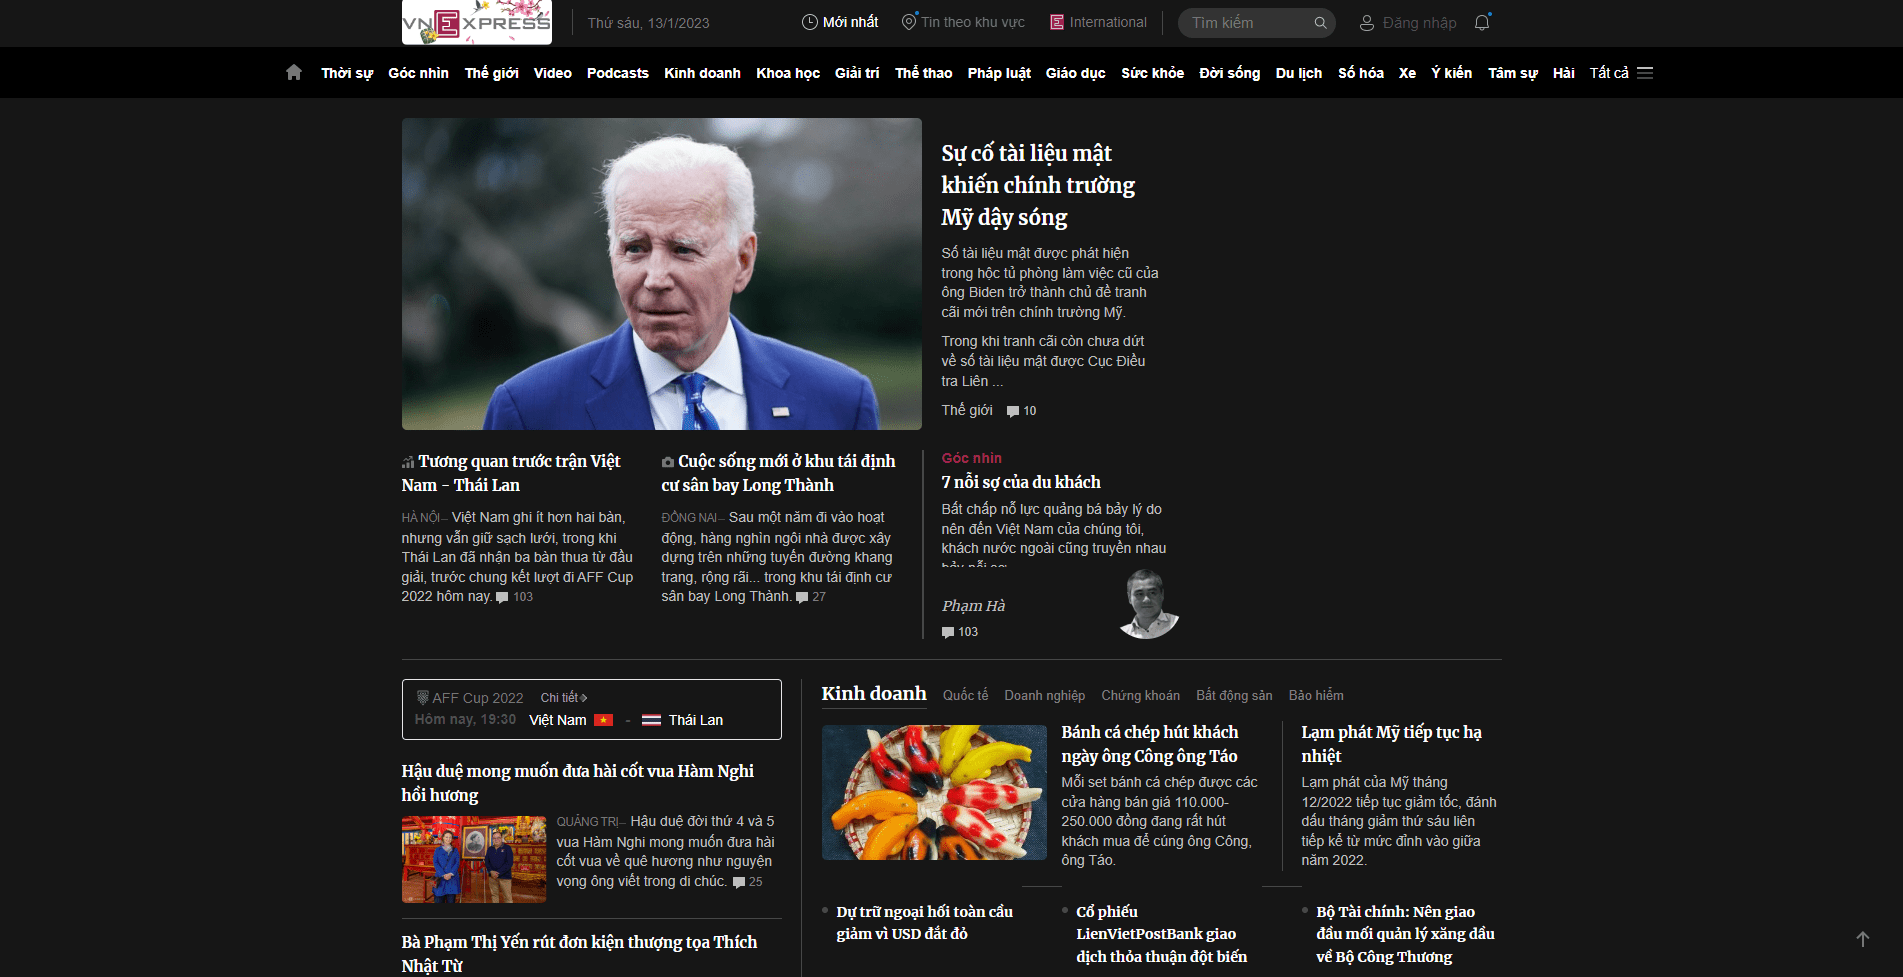1903x977 pixels.
Task: Open the notifications bell
Action: tap(1482, 22)
